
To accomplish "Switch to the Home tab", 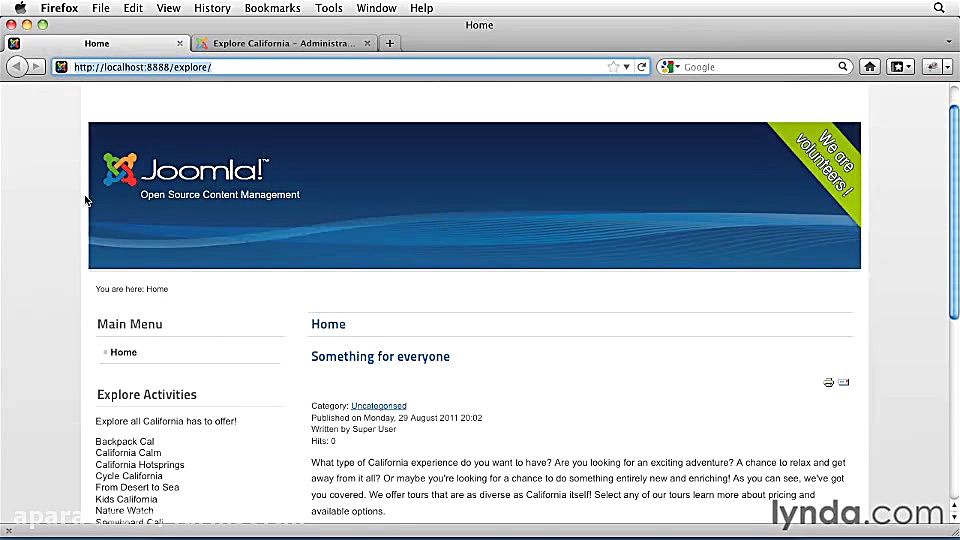I will pyautogui.click(x=97, y=43).
